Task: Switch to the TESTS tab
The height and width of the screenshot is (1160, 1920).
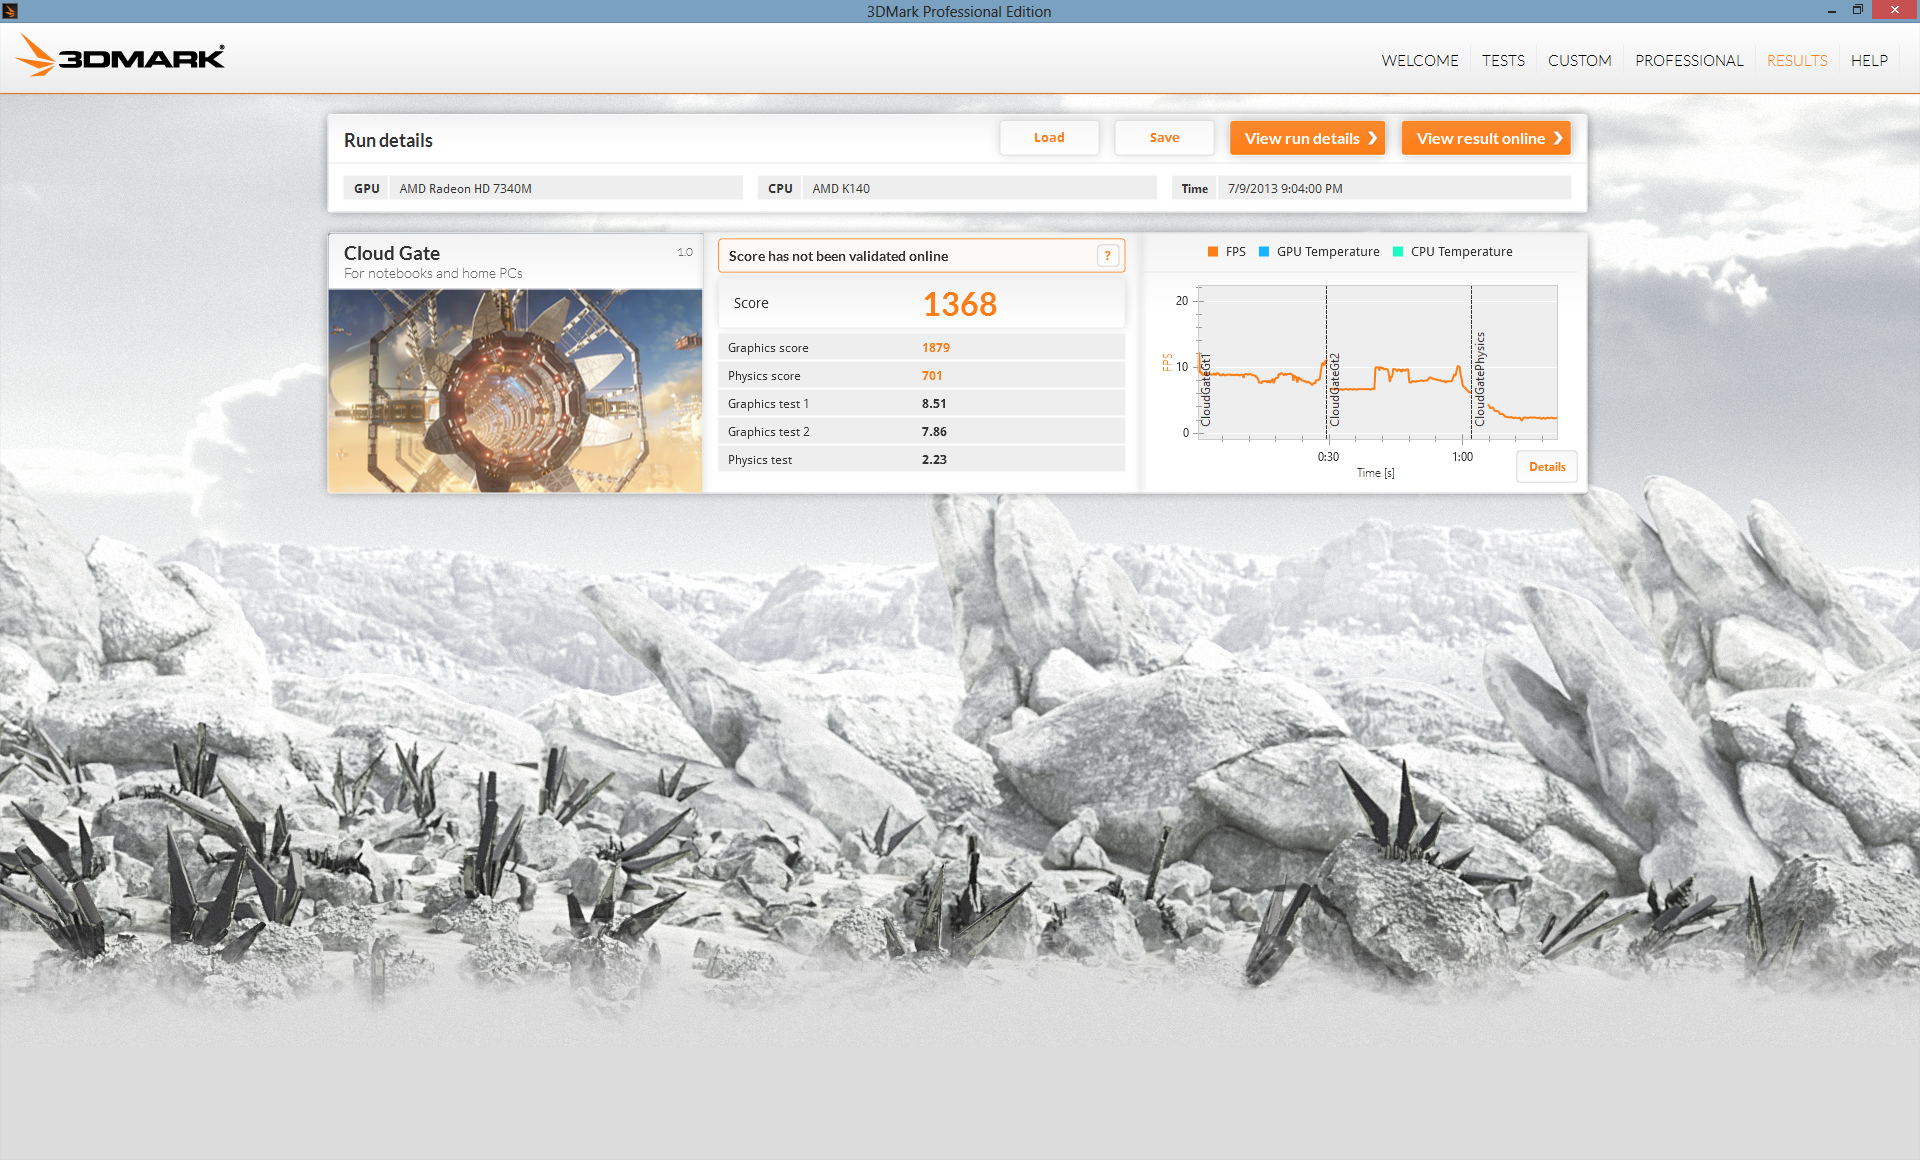Action: pyautogui.click(x=1503, y=60)
